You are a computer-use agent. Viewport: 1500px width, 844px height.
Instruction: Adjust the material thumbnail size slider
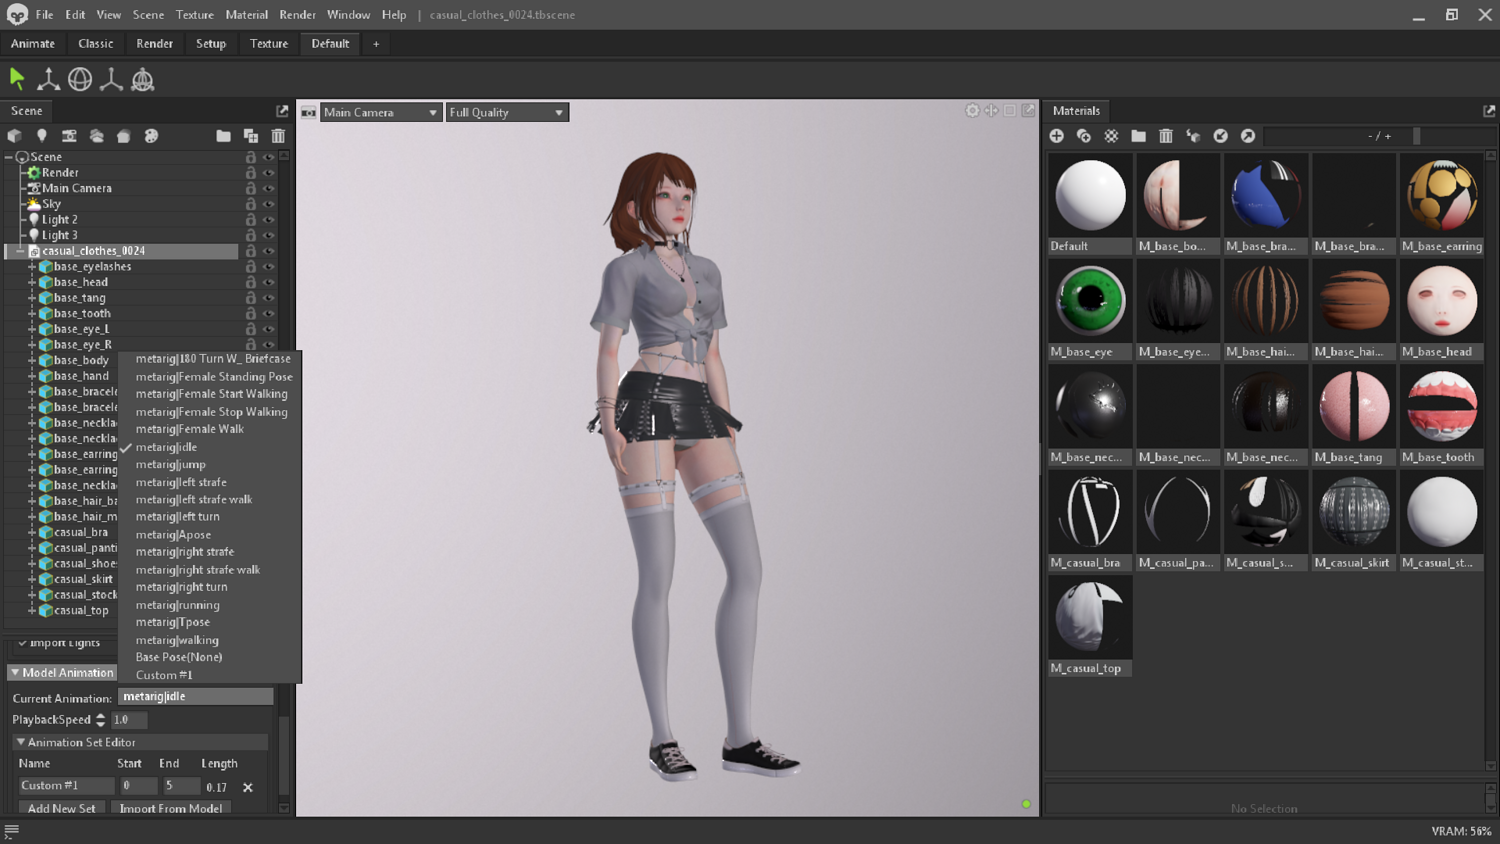click(1417, 136)
